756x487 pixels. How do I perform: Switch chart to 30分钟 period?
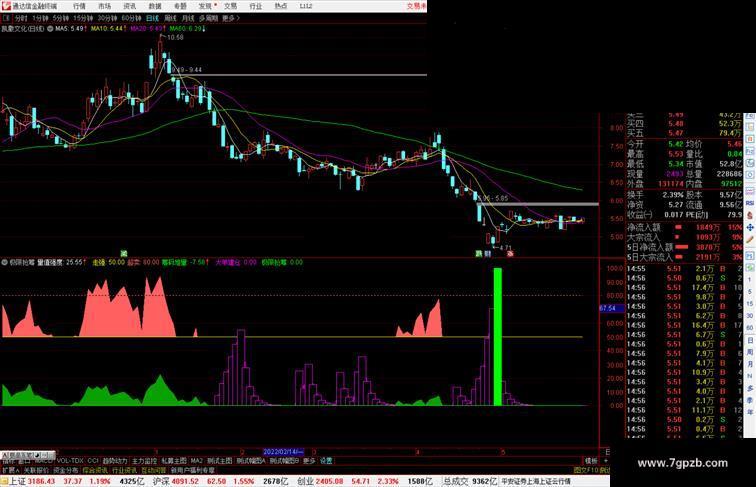(107, 18)
